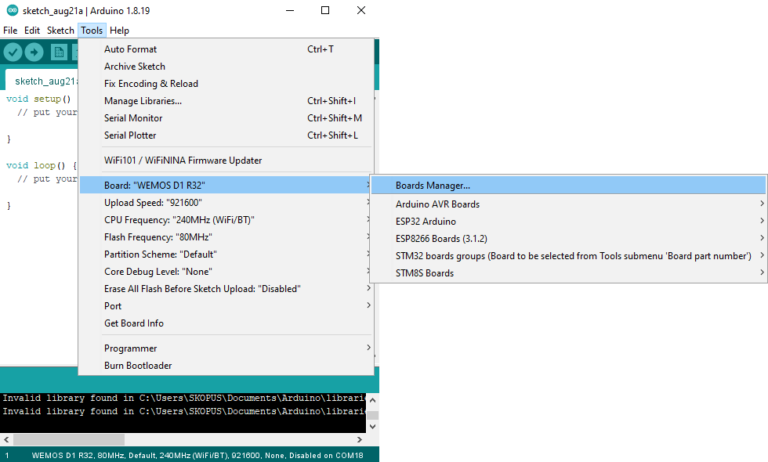Click the New sketch toolbar icon

pos(59,53)
